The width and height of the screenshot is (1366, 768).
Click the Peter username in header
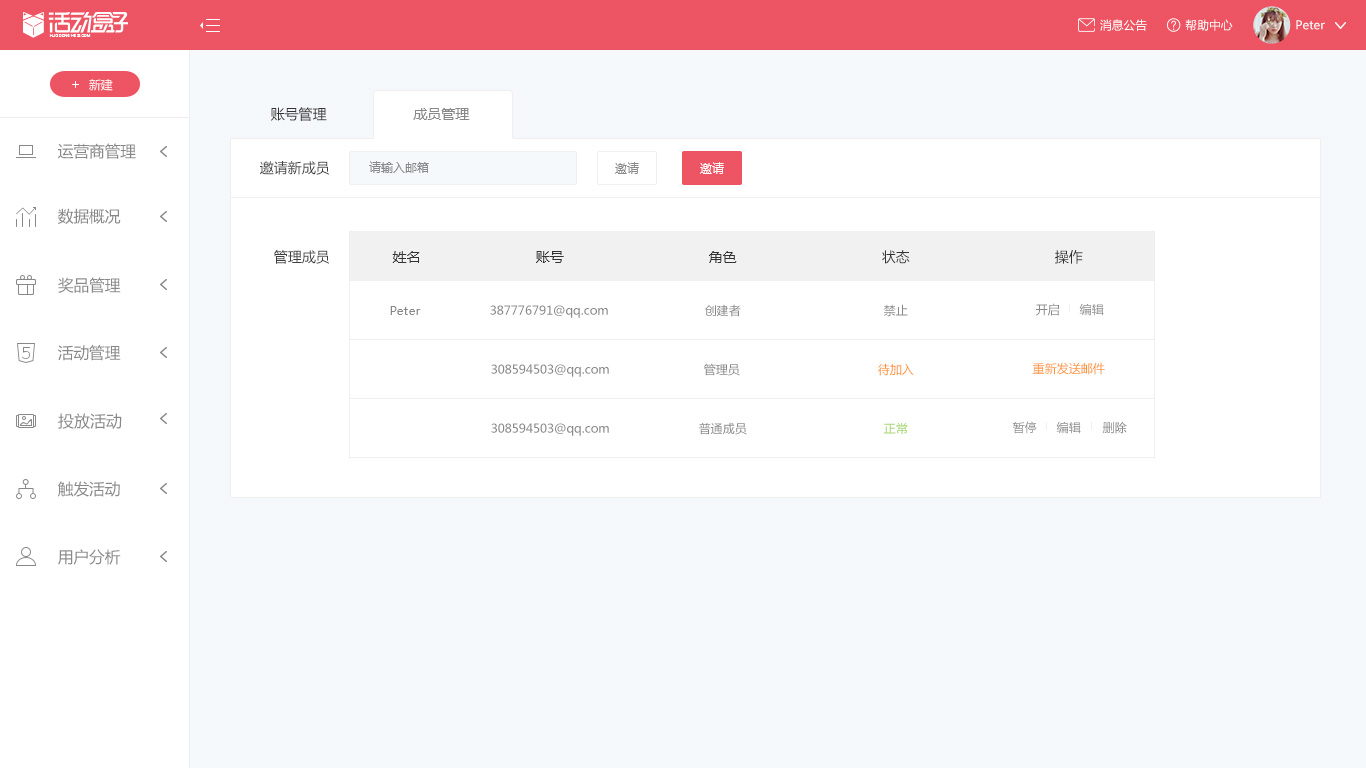1310,25
